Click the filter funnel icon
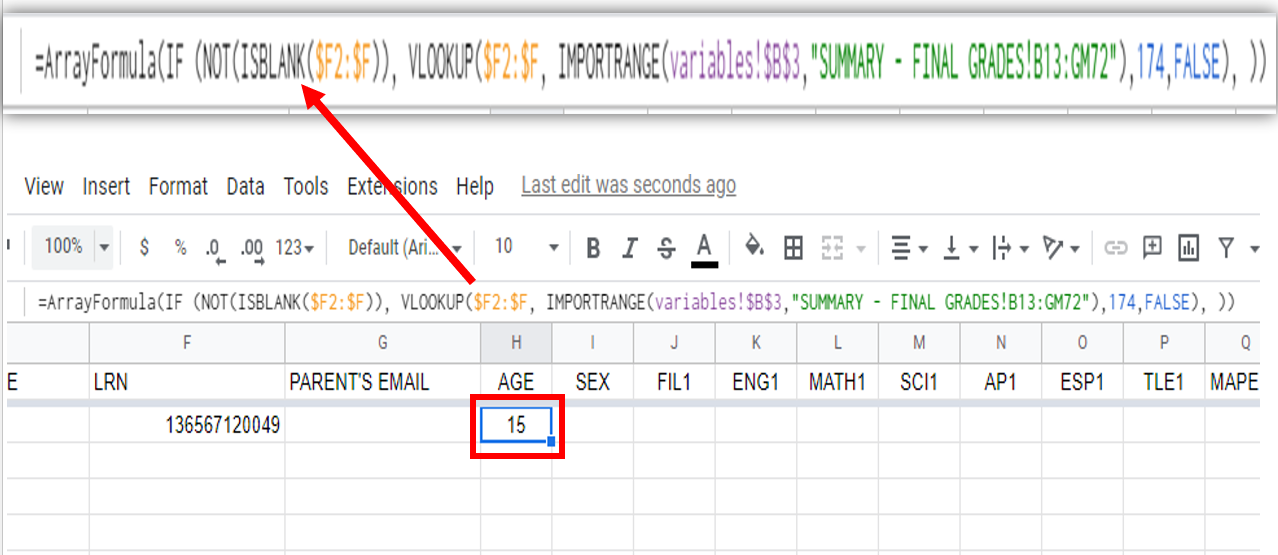 pyautogui.click(x=1227, y=248)
